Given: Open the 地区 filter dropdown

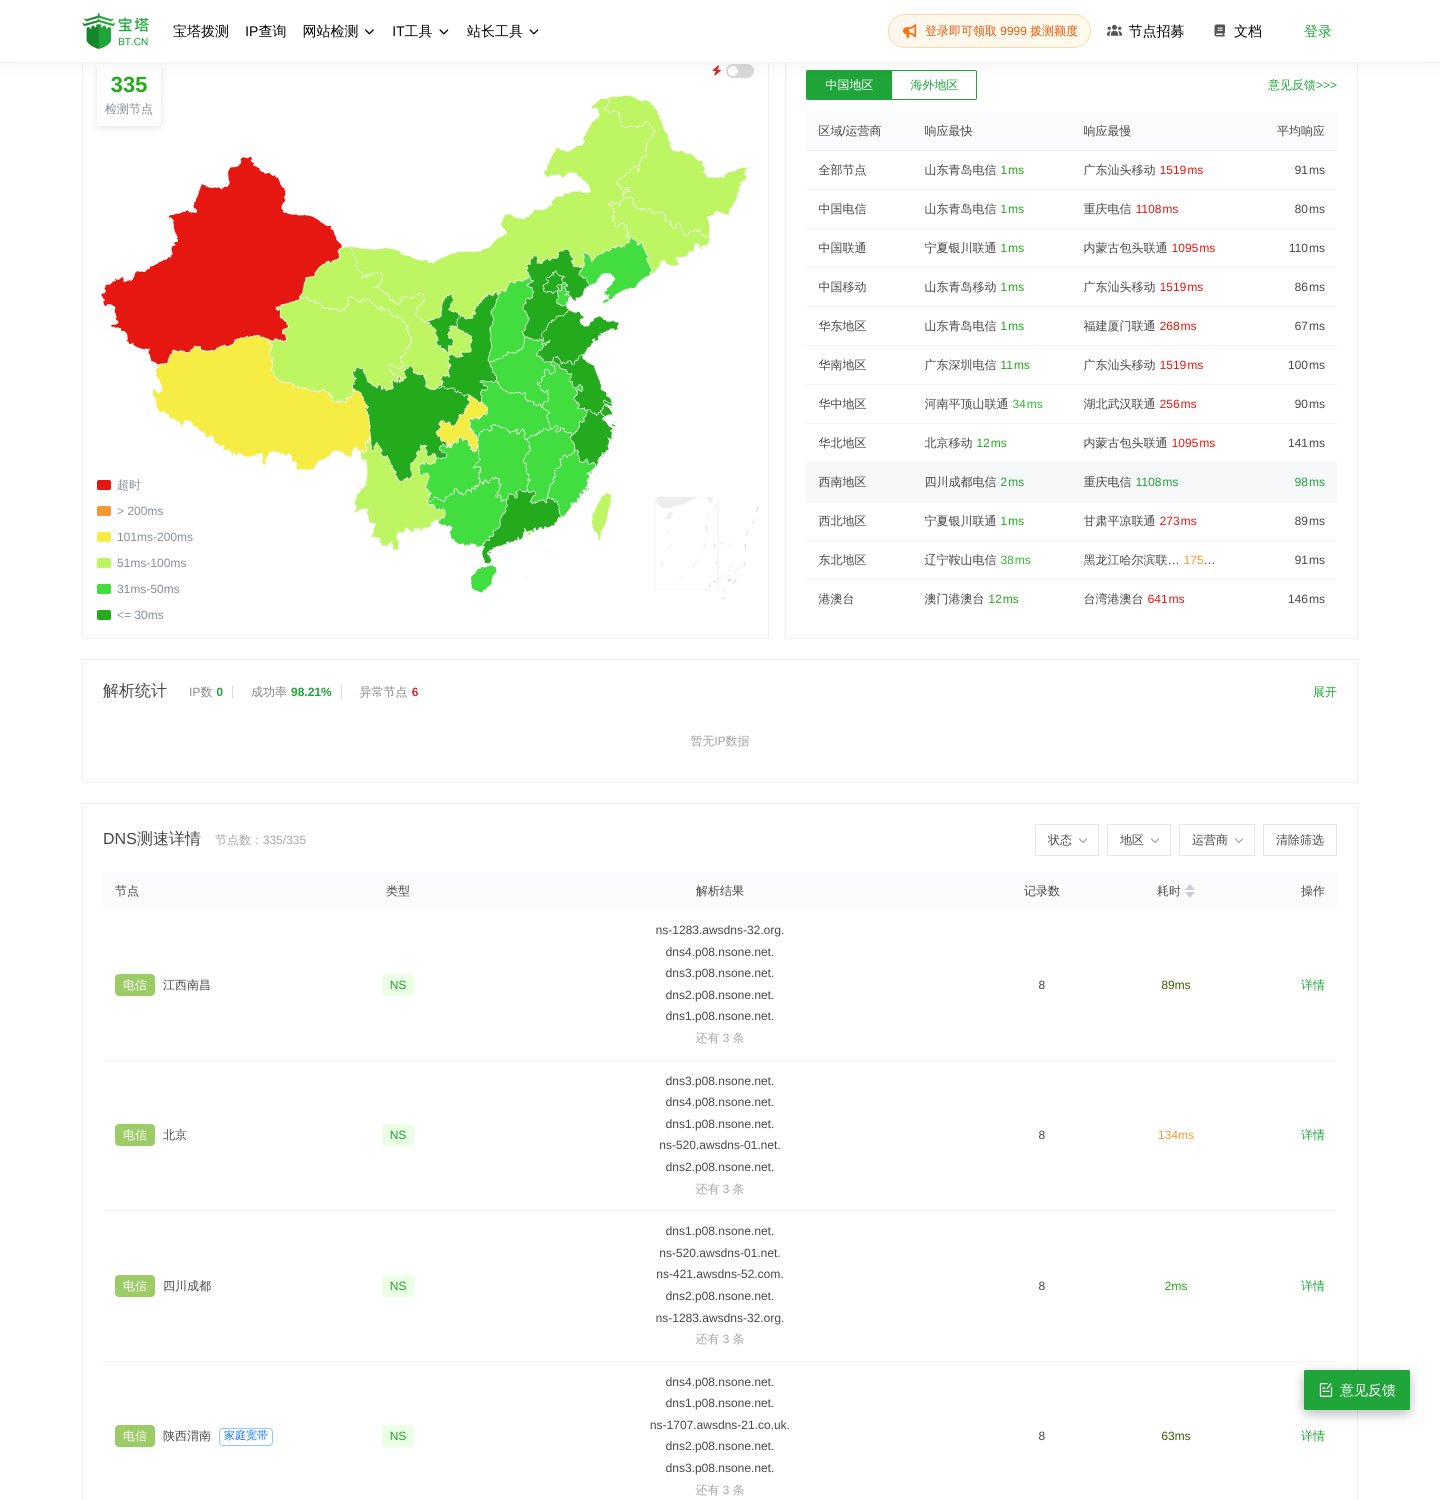Looking at the screenshot, I should coord(1139,840).
